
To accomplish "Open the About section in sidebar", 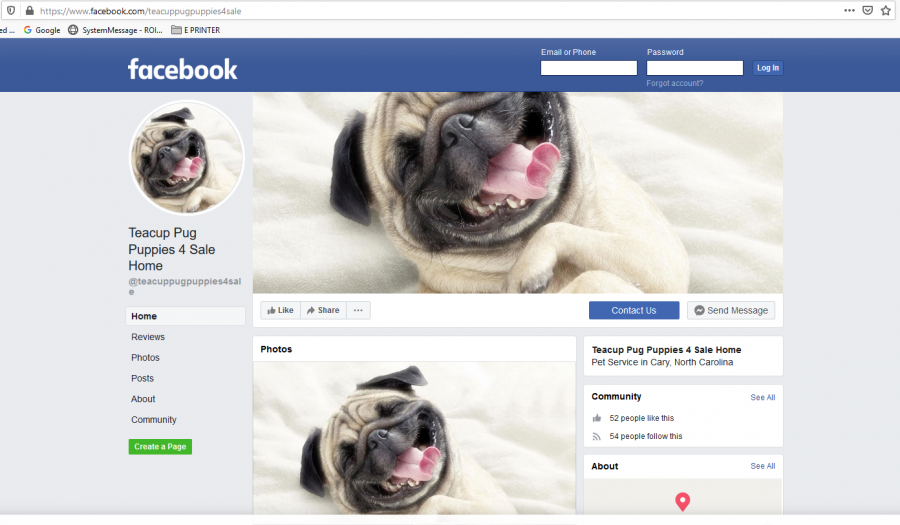I will [143, 399].
